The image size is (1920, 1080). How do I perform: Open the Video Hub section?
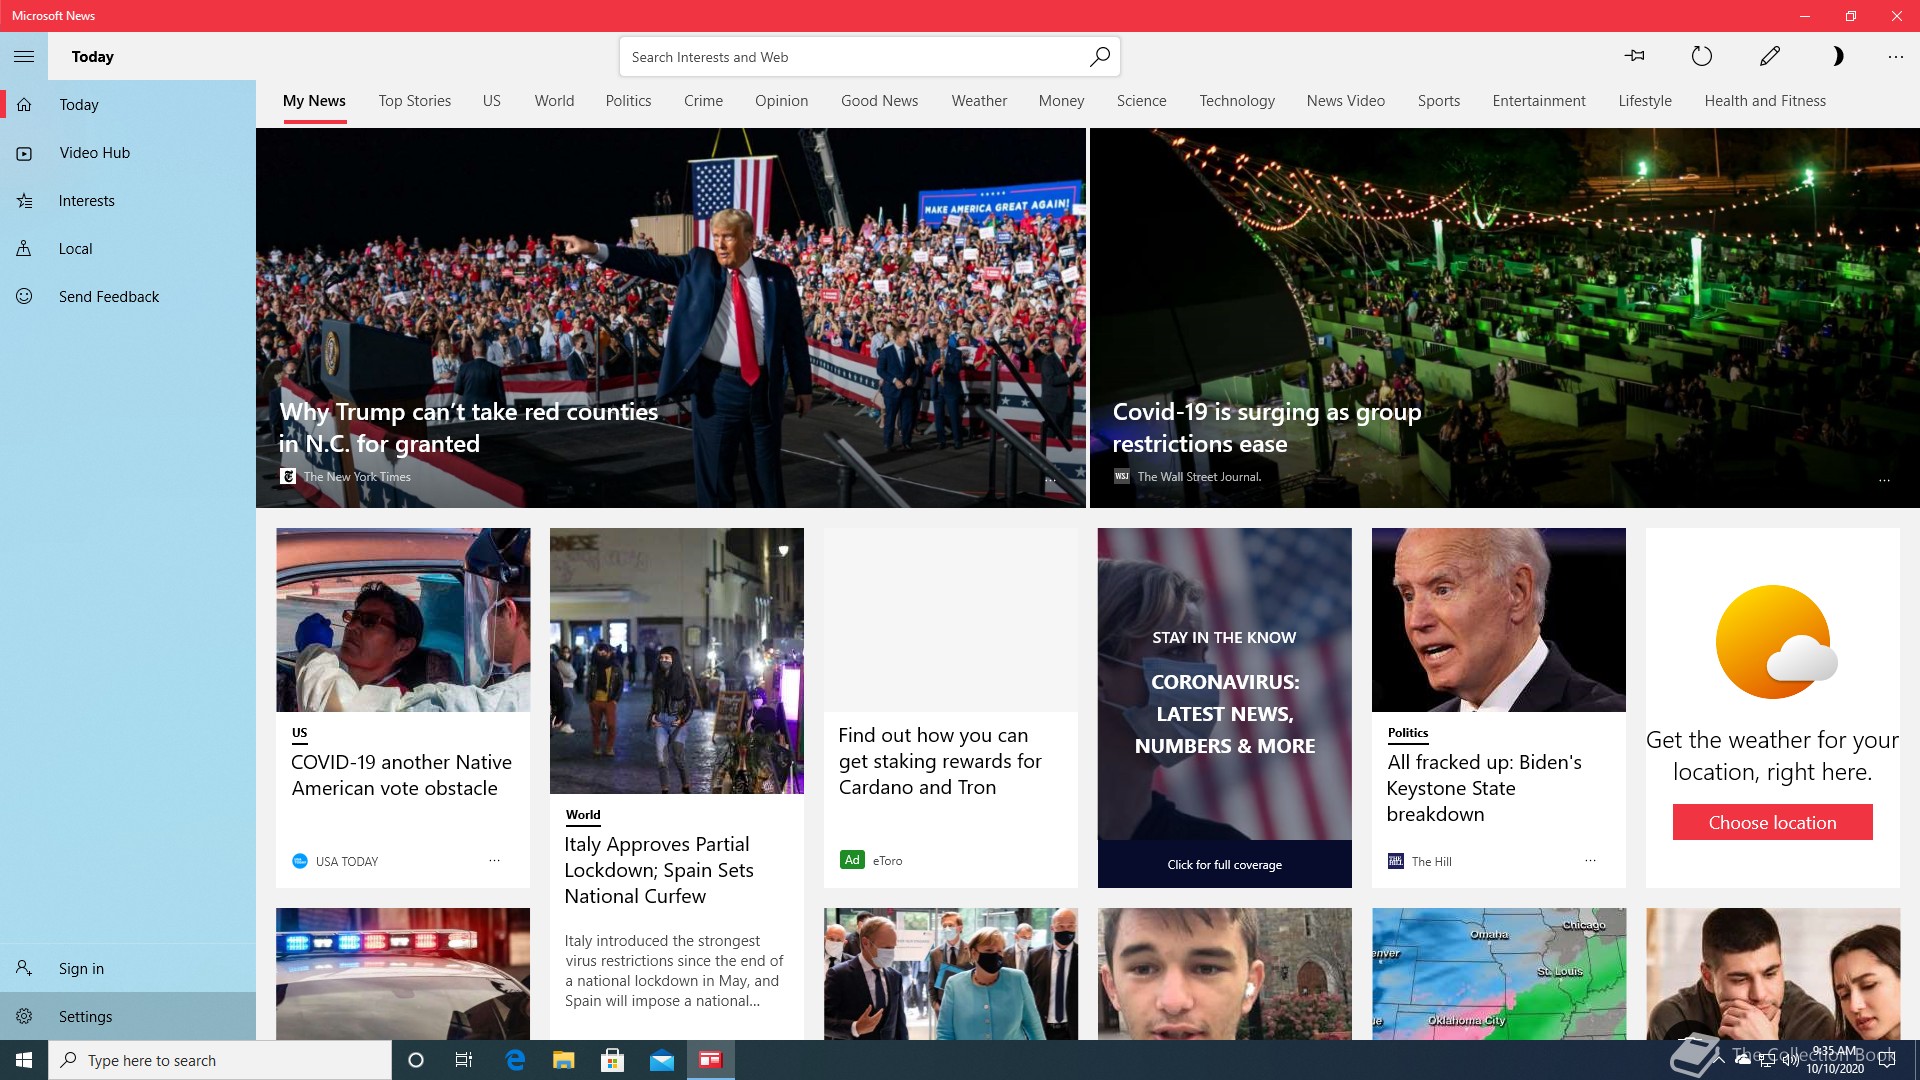coord(128,152)
